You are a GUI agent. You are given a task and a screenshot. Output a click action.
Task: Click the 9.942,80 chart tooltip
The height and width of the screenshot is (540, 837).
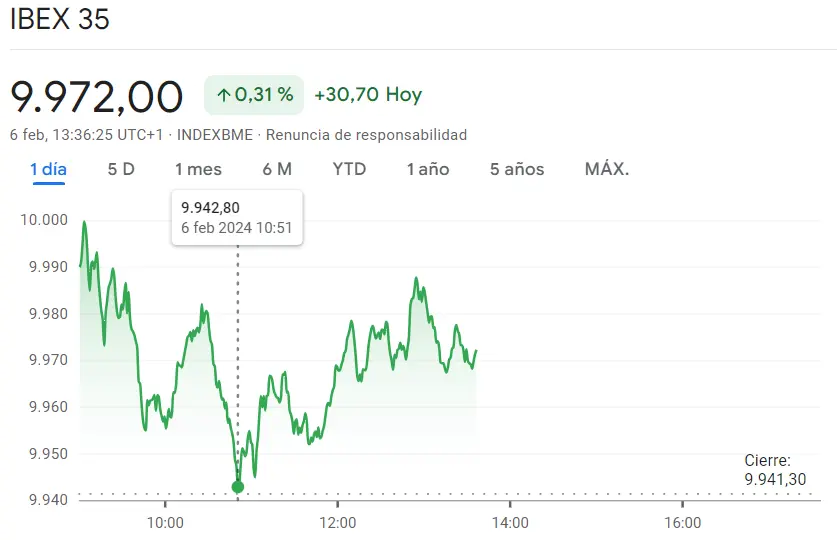(x=237, y=217)
